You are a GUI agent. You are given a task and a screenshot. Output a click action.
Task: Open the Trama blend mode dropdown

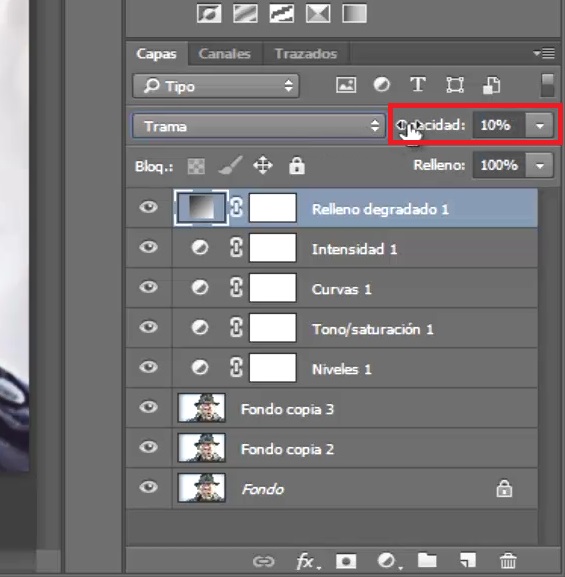(x=259, y=126)
